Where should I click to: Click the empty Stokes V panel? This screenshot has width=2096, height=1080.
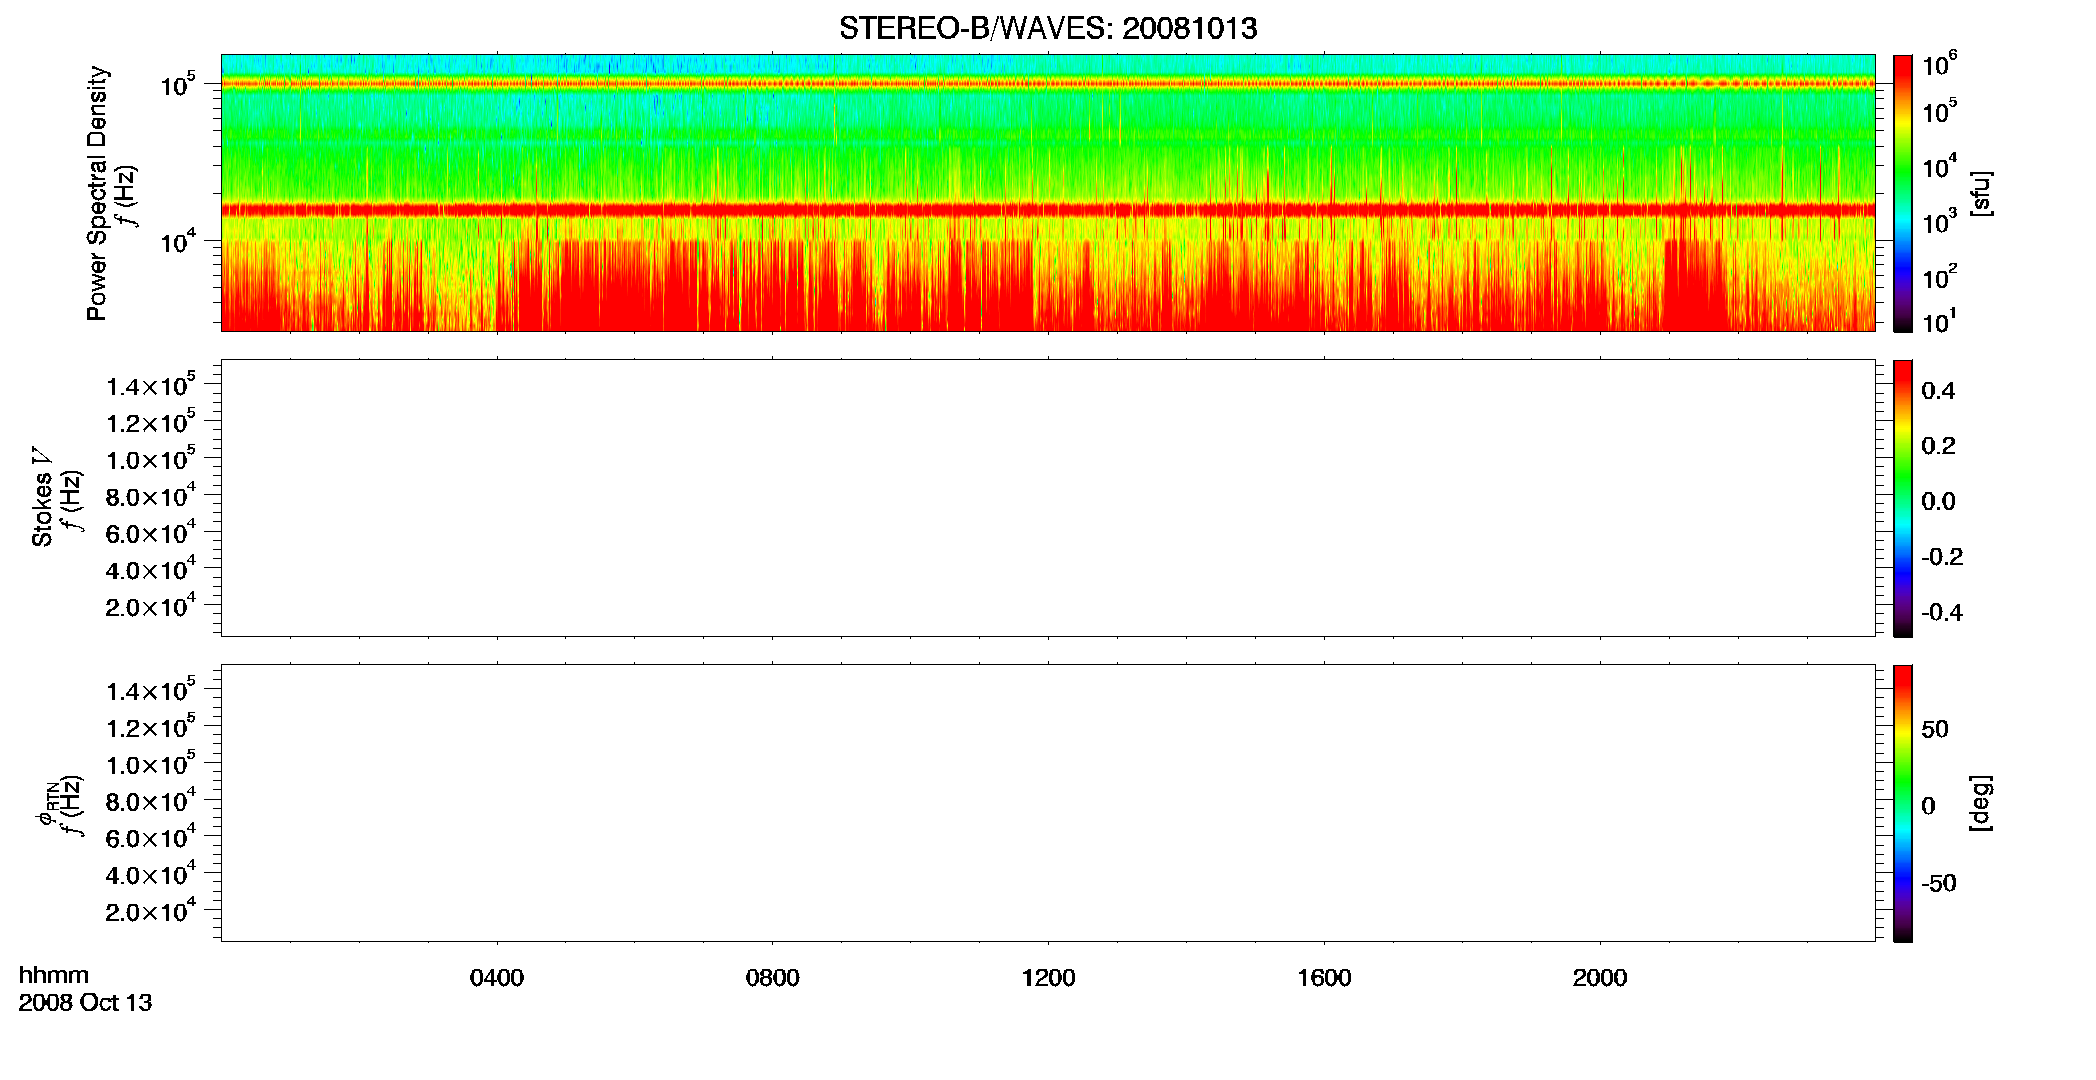(1048, 498)
